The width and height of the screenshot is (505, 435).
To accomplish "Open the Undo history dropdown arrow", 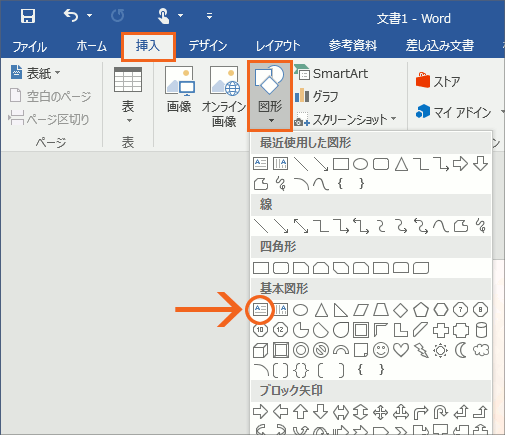I will 89,15.
